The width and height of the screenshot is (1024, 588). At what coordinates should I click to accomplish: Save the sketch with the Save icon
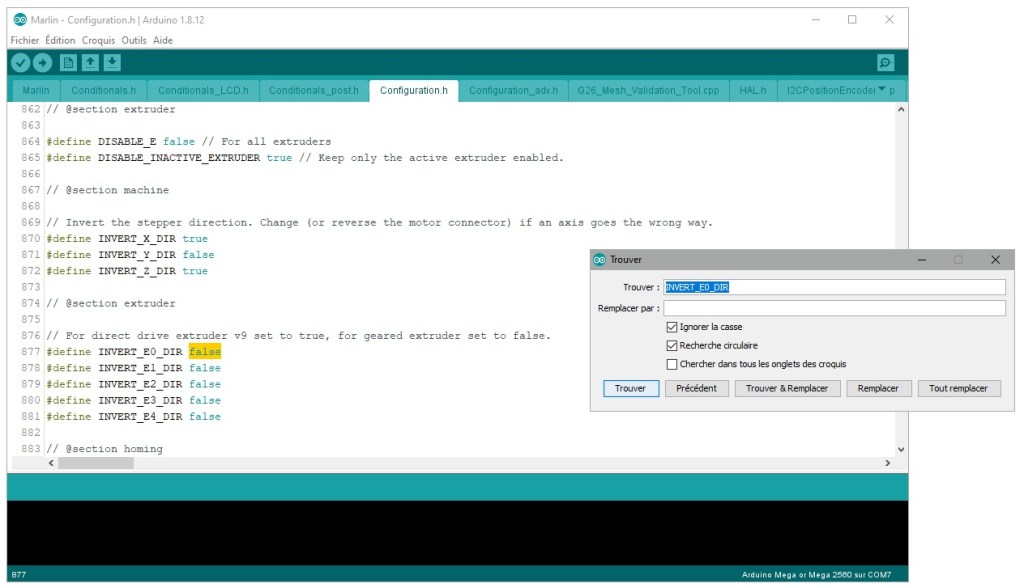pos(111,61)
